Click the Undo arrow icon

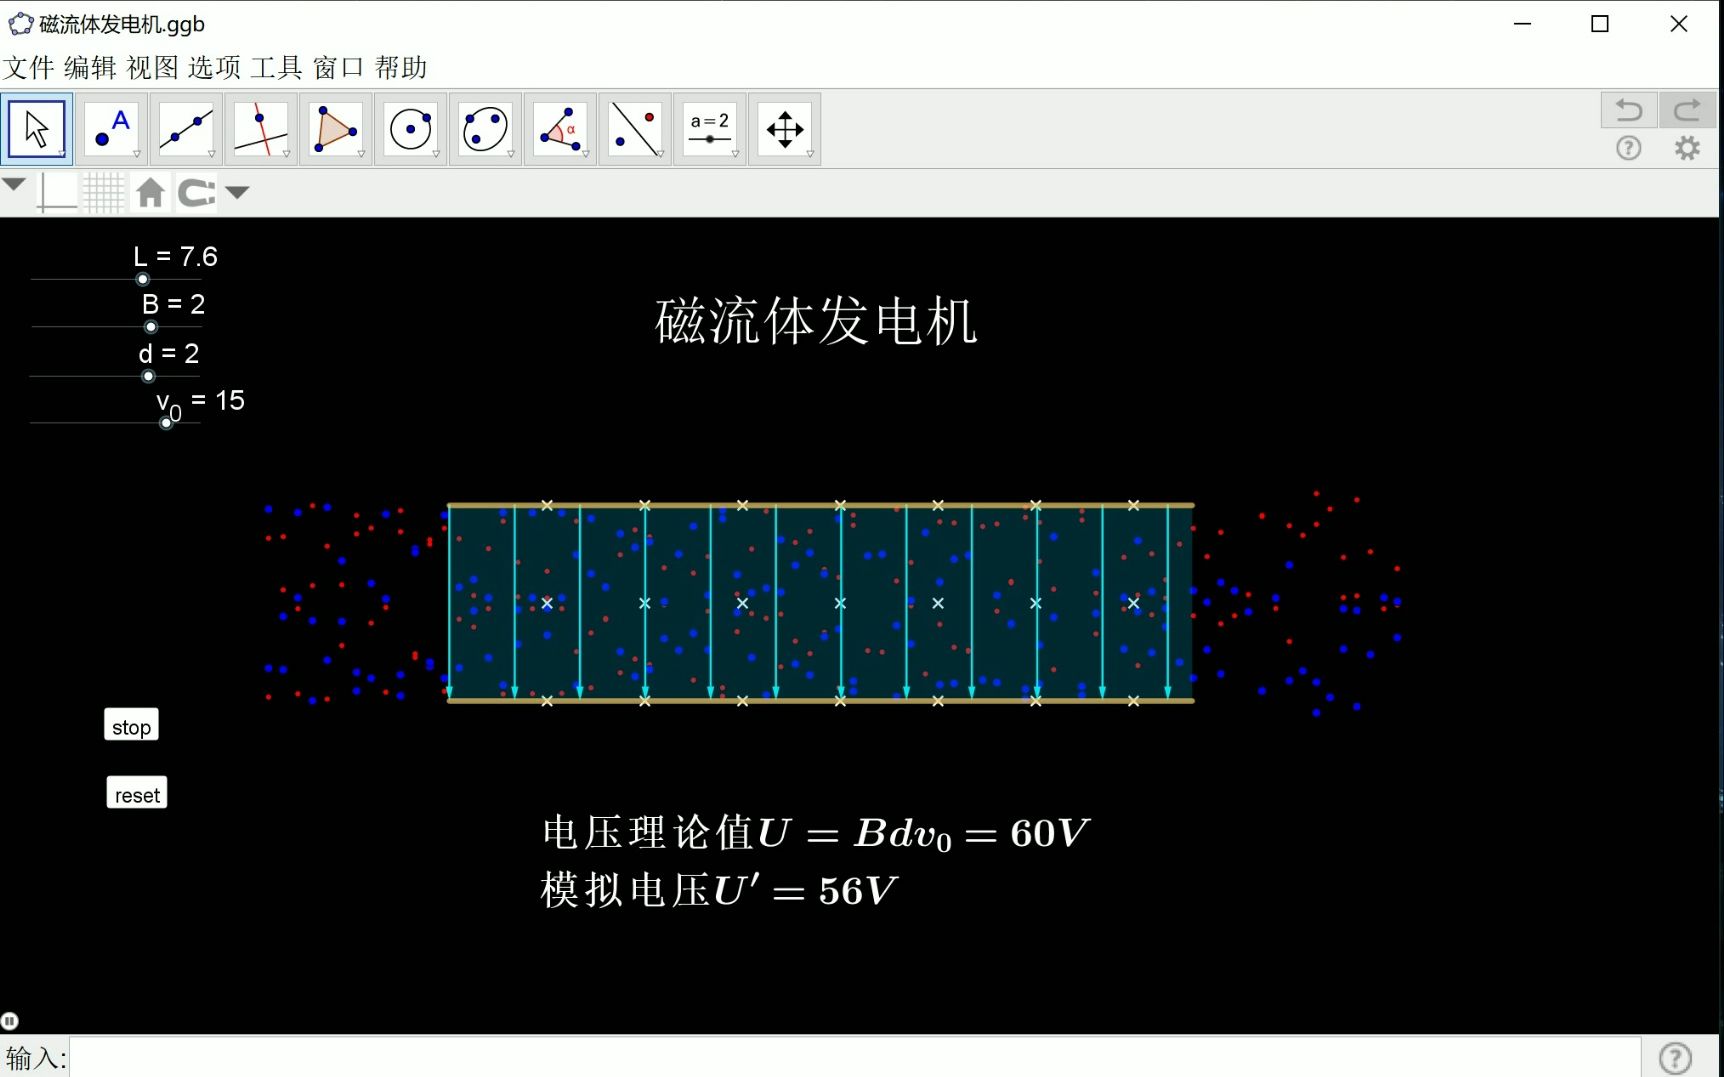1629,109
